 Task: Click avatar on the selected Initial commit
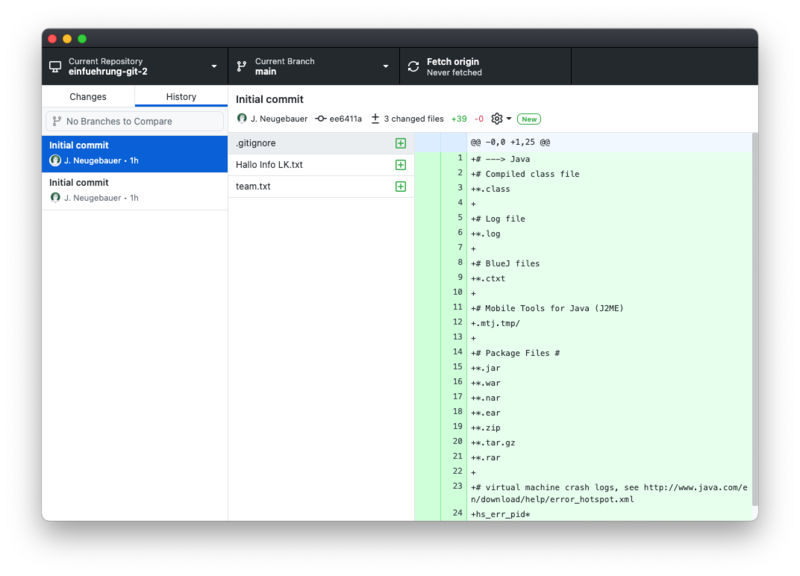55,160
